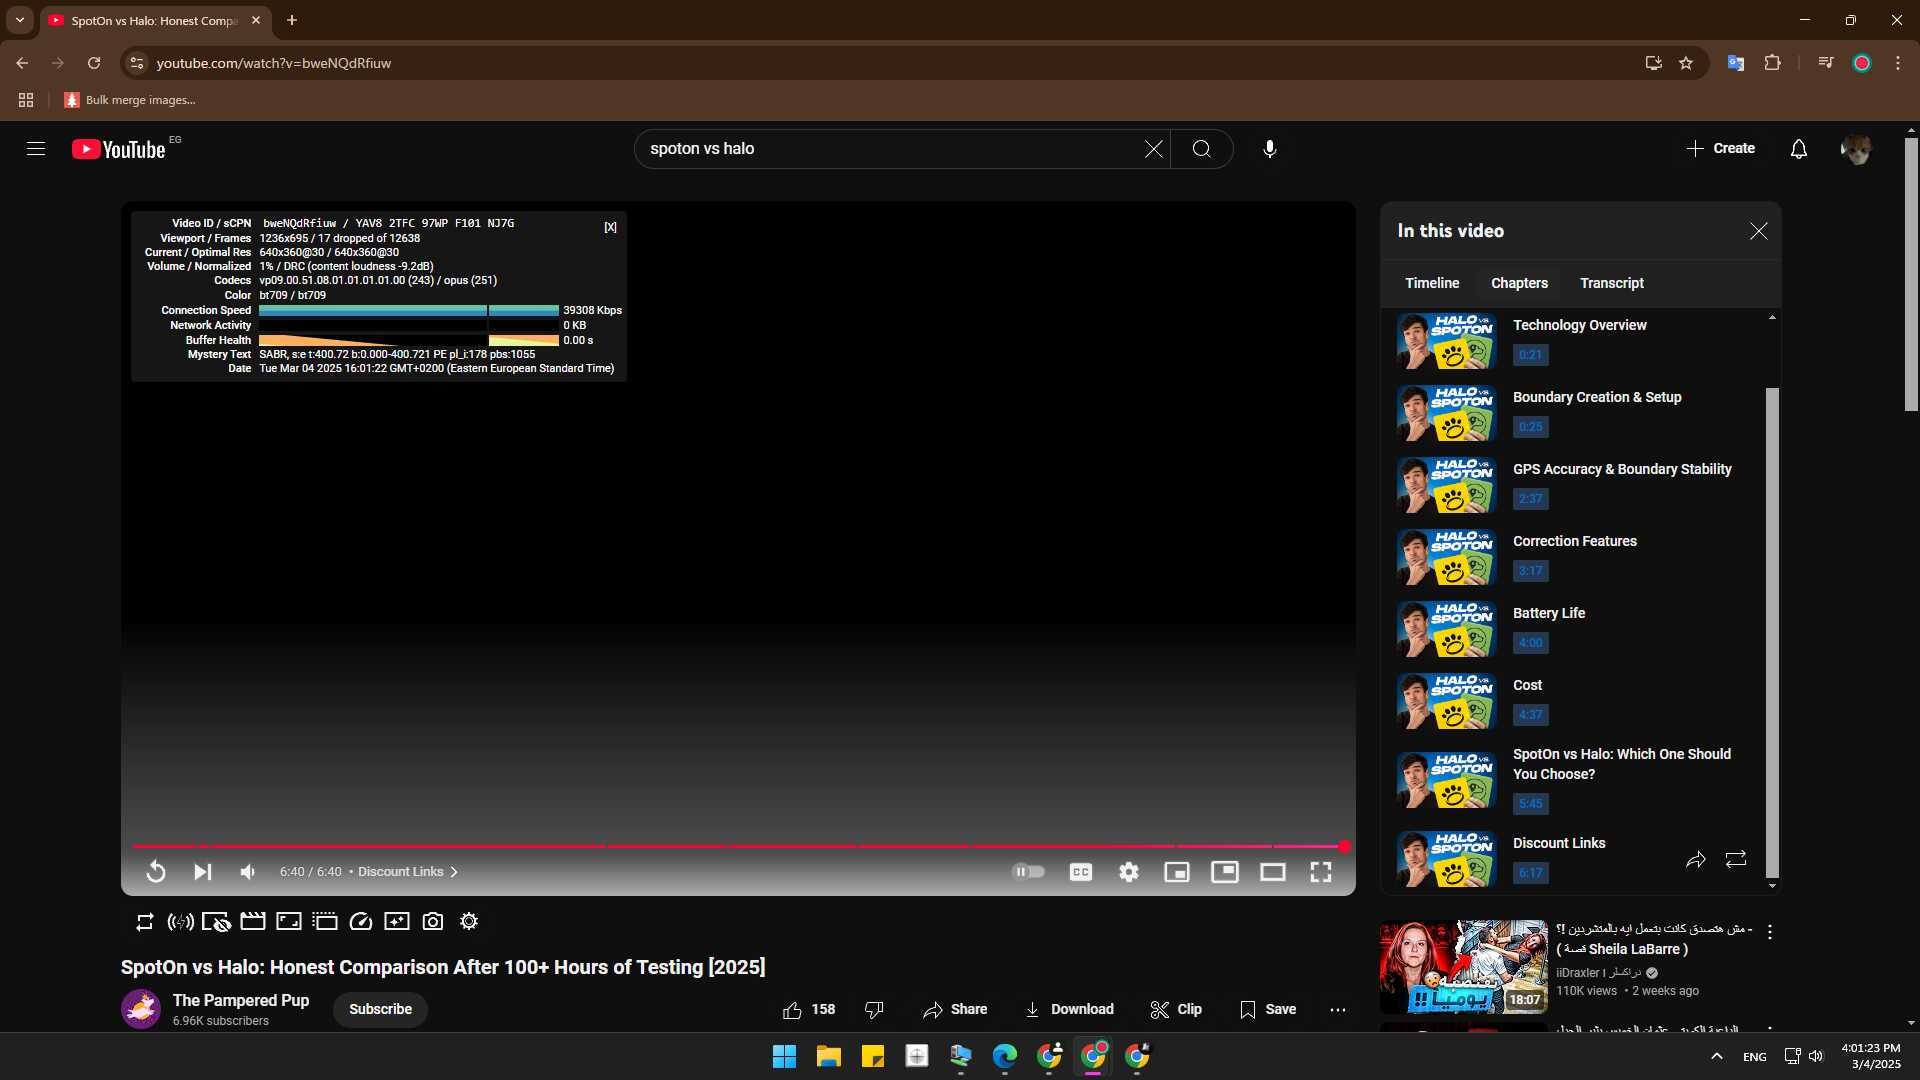
Task: Click the 0:21 chapter timestamp
Action: pyautogui.click(x=1530, y=355)
